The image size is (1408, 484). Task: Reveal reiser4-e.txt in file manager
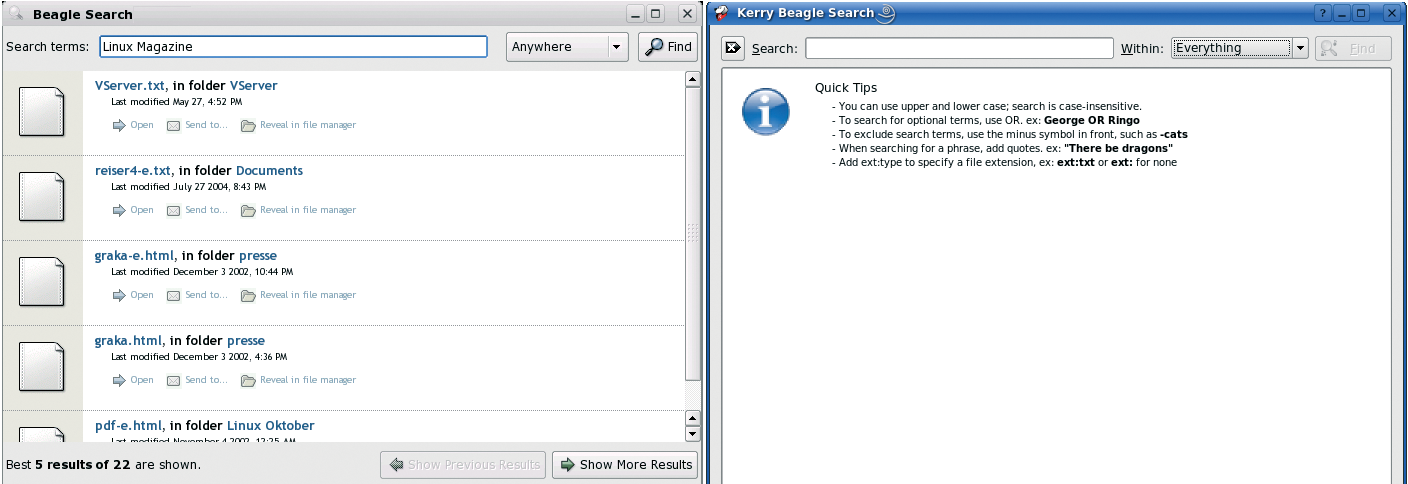click(298, 210)
